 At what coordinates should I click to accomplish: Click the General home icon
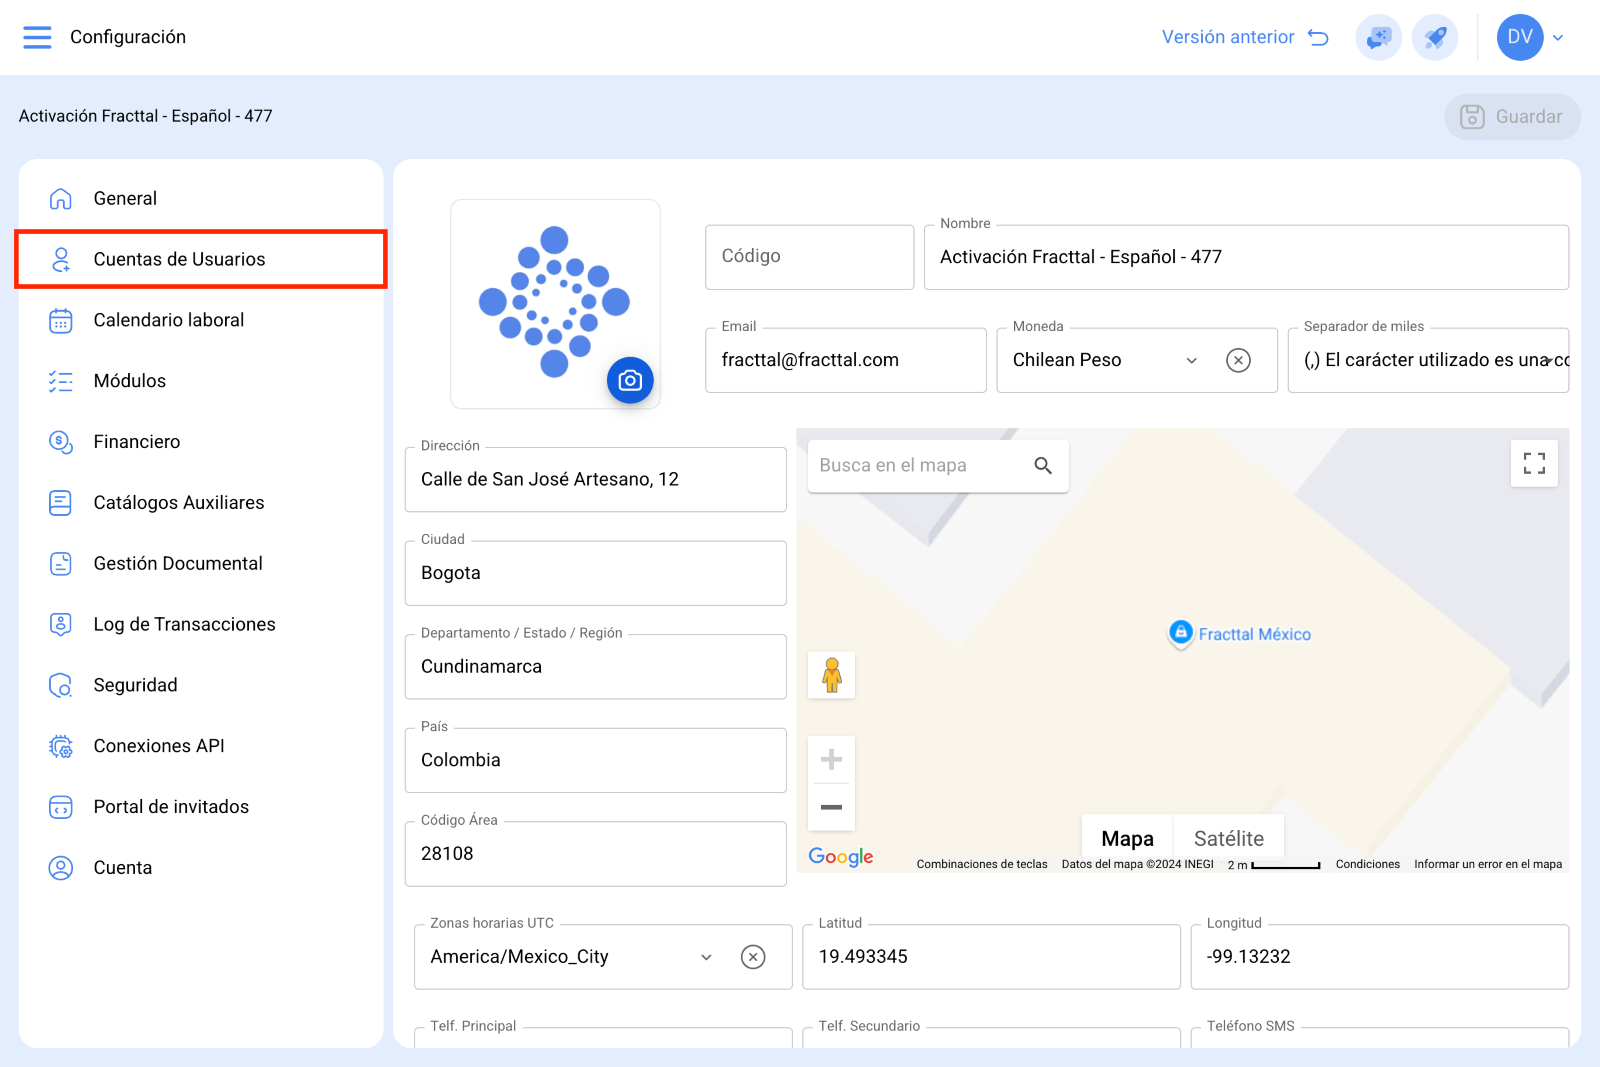[61, 199]
